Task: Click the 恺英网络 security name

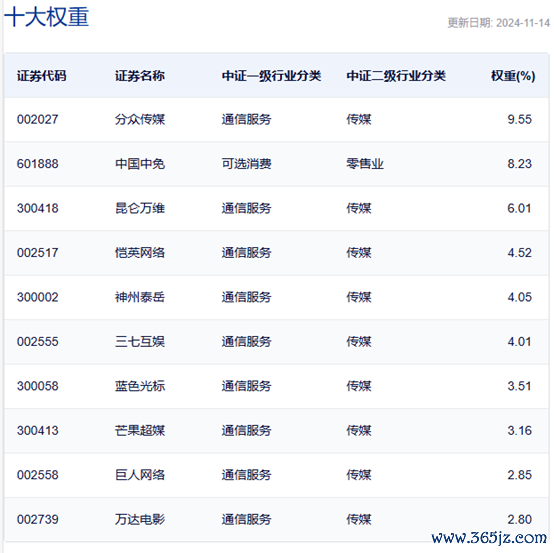Action: (140, 253)
